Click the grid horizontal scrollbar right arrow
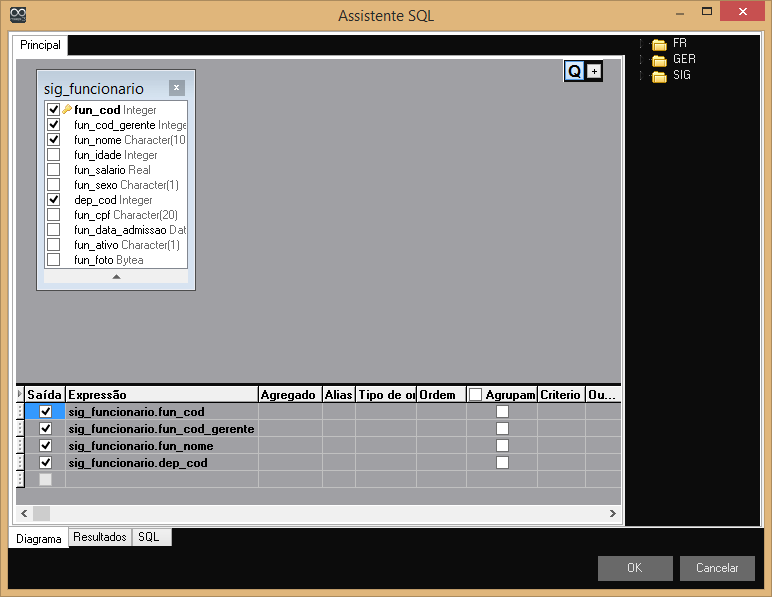 click(613, 513)
